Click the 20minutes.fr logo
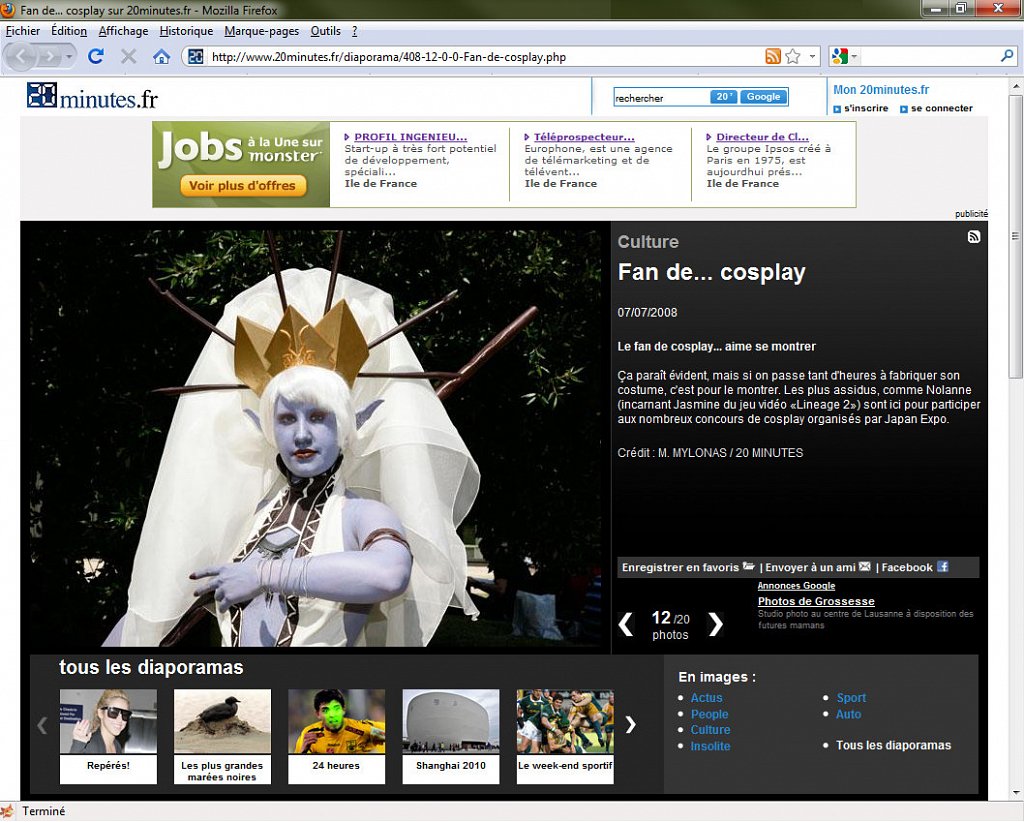Image resolution: width=1024 pixels, height=822 pixels. [92, 97]
